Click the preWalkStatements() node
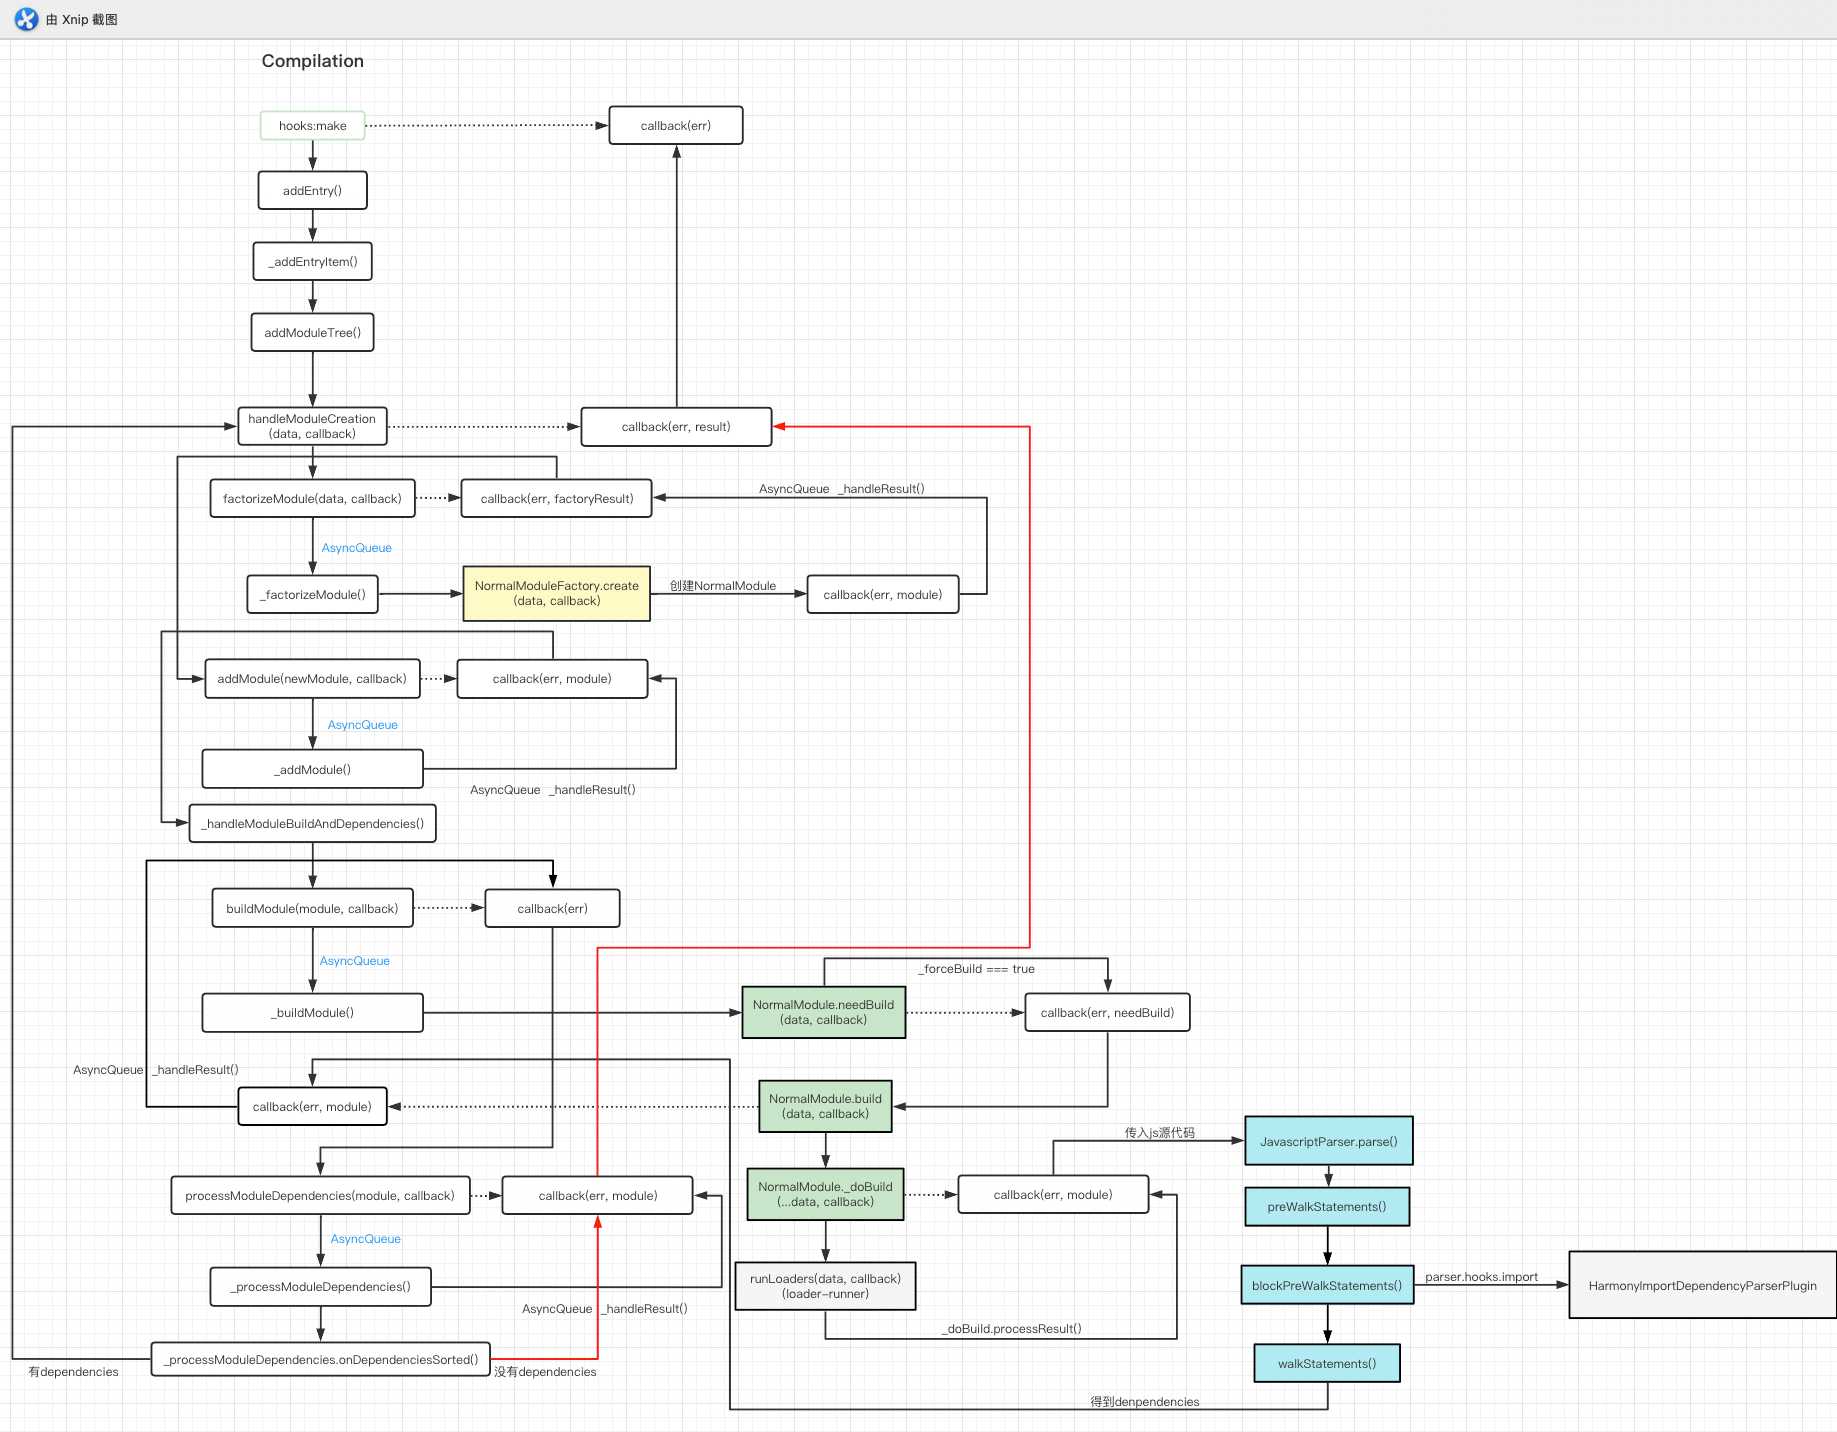The height and width of the screenshot is (1432, 1837). [1327, 1206]
